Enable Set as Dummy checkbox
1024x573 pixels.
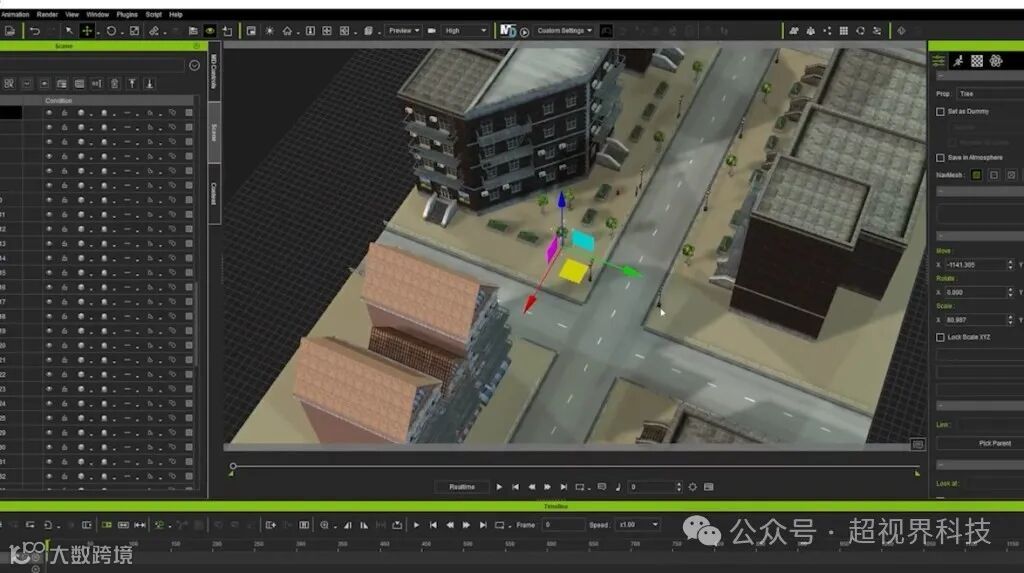tap(940, 112)
